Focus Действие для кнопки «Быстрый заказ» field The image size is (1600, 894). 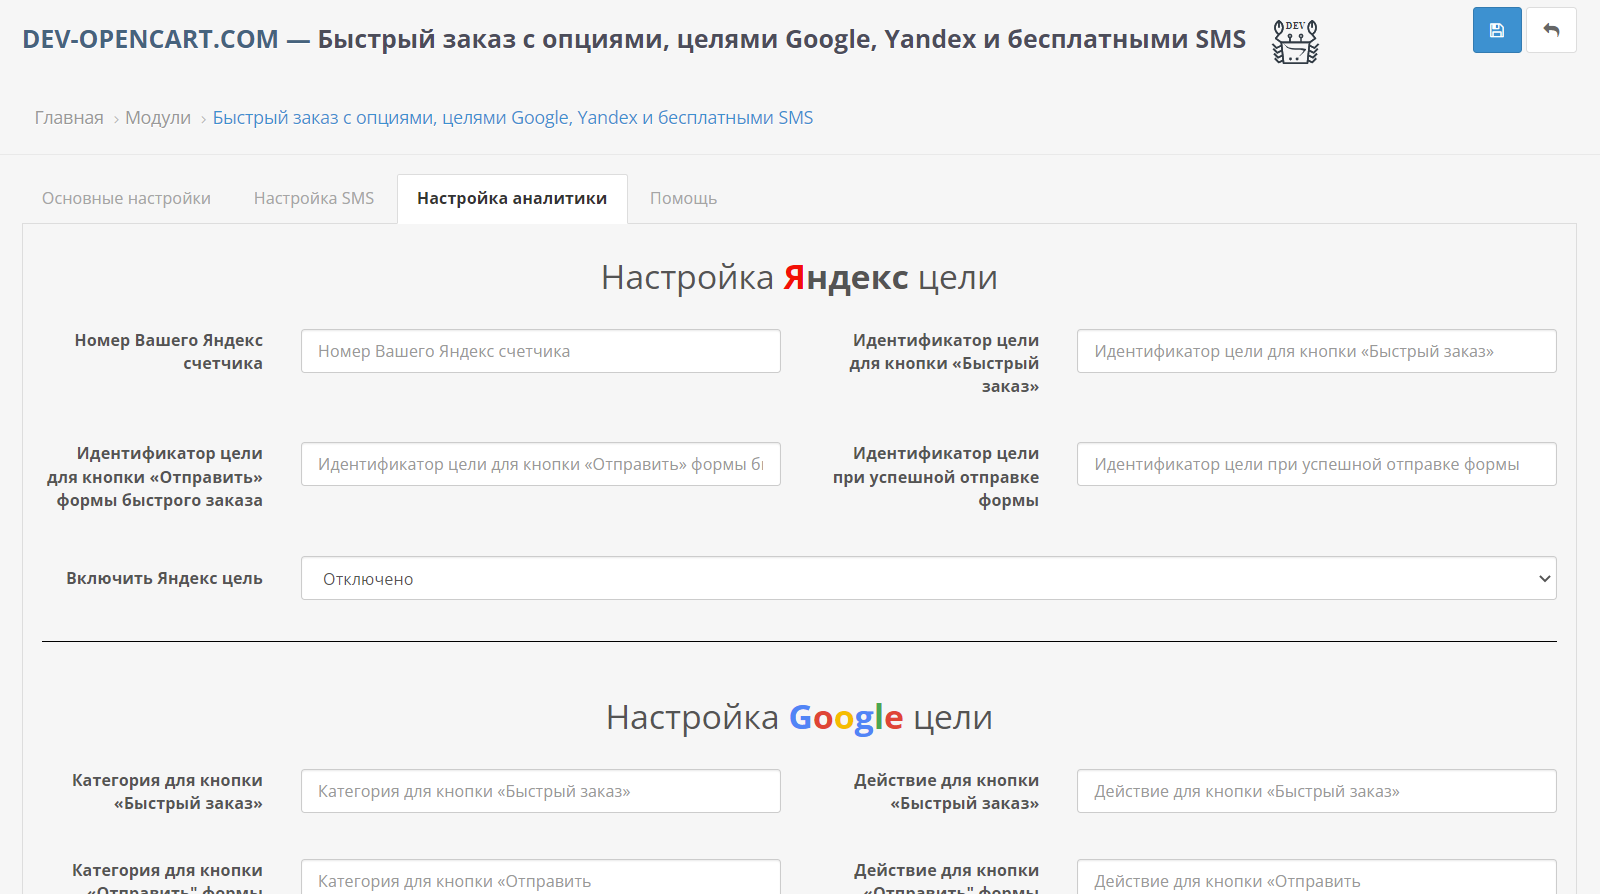tap(1317, 791)
